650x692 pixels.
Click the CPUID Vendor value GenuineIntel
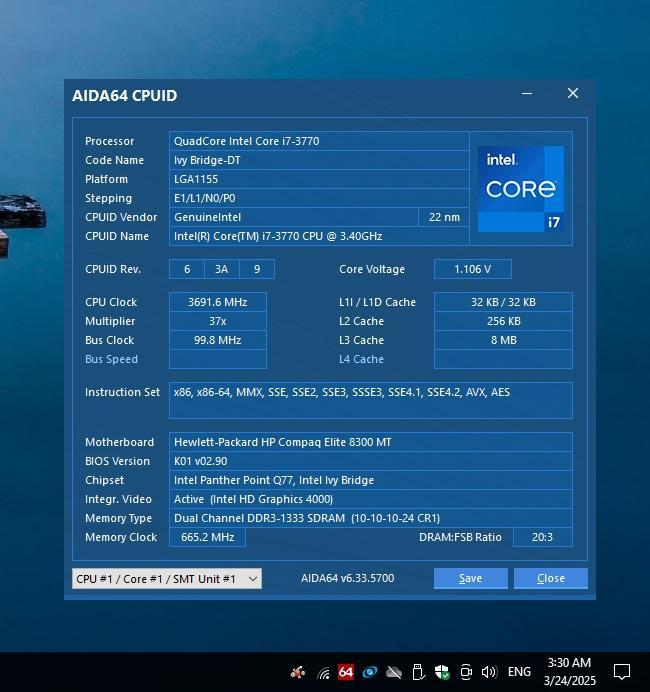[293, 217]
